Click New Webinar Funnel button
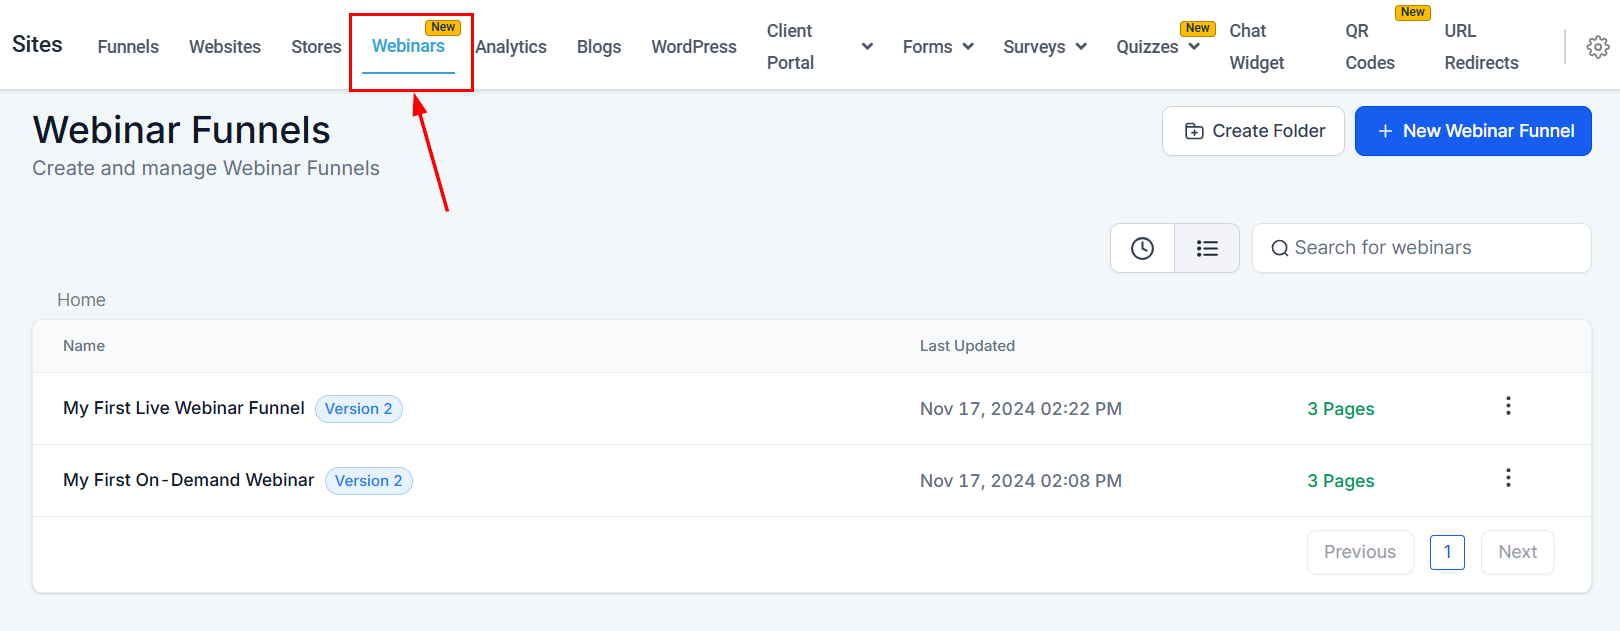Image resolution: width=1620 pixels, height=631 pixels. [x=1473, y=131]
